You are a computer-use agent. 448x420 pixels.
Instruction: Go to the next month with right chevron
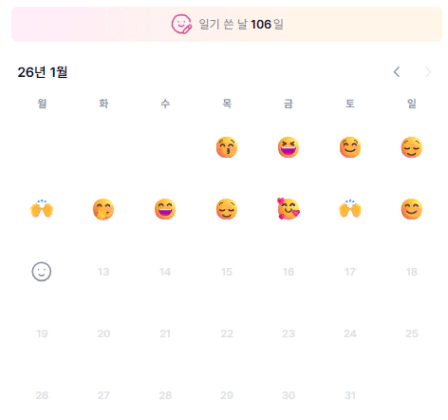pyautogui.click(x=428, y=72)
